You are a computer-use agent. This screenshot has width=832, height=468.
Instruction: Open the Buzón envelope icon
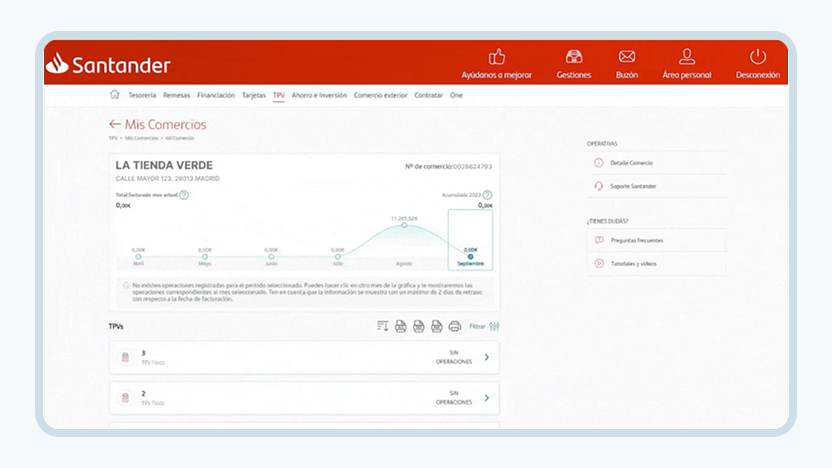point(627,56)
